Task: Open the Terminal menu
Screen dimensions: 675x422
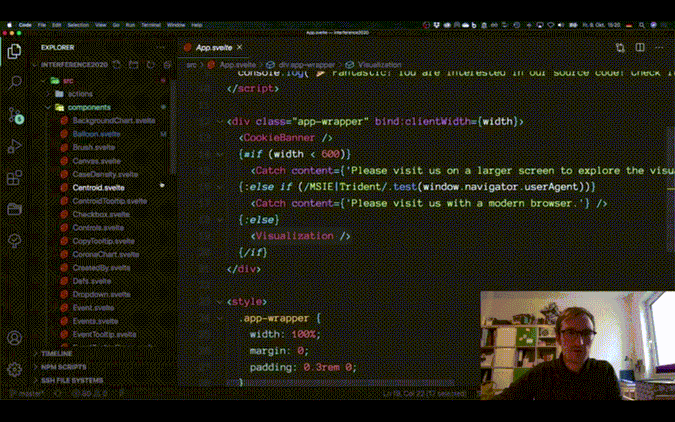Action: (151, 25)
